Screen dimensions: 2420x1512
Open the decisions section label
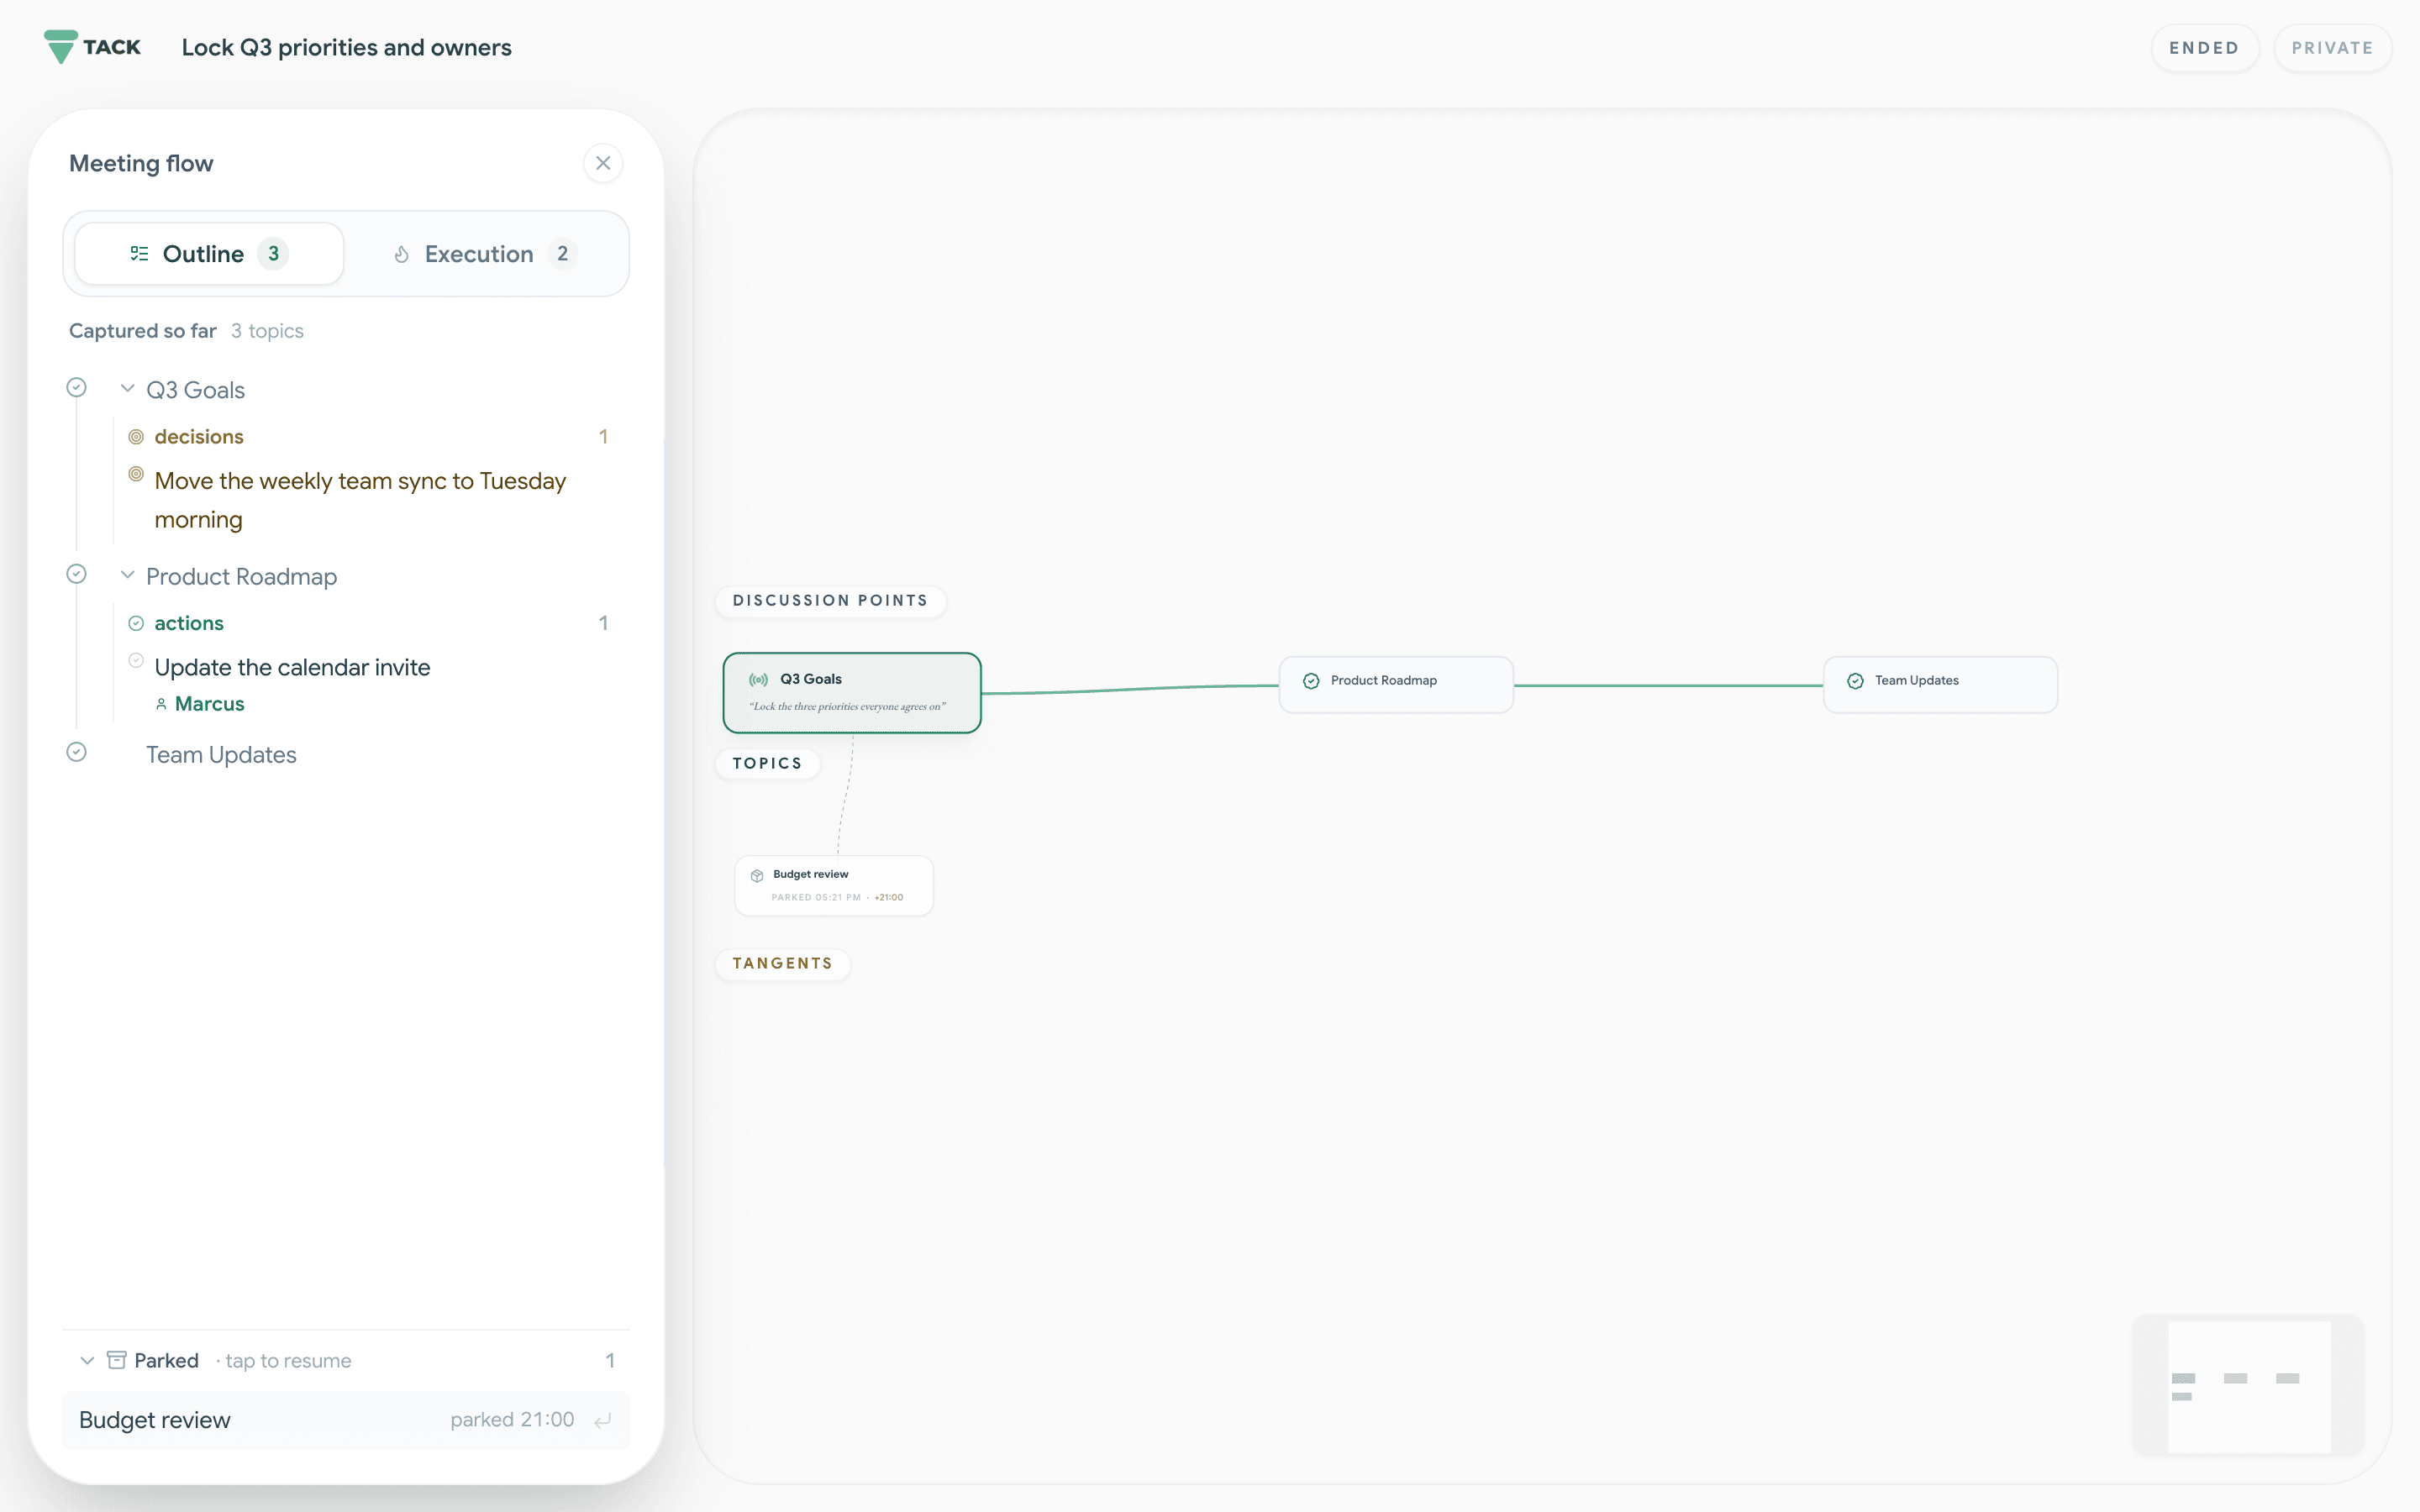[x=199, y=437]
